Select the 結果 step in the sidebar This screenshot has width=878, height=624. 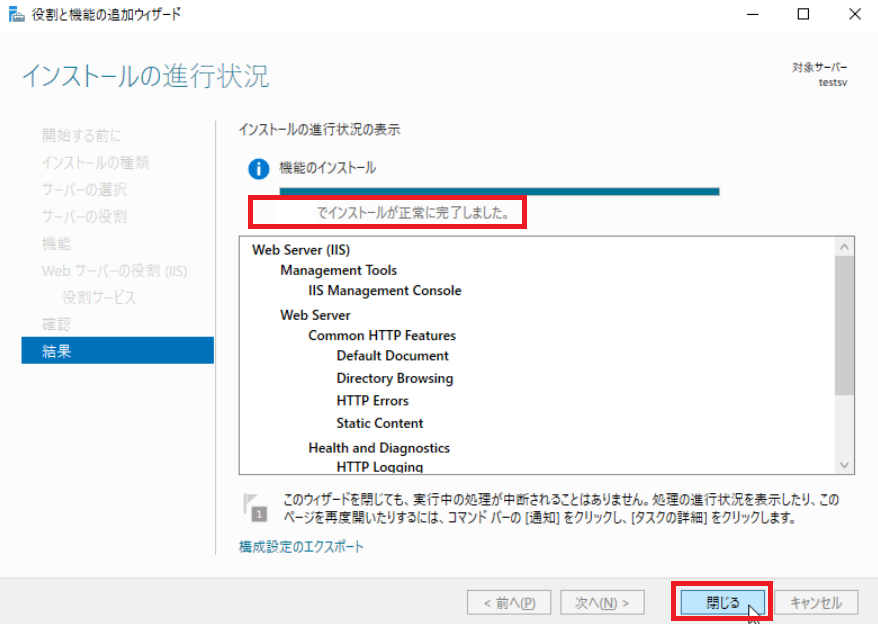118,351
